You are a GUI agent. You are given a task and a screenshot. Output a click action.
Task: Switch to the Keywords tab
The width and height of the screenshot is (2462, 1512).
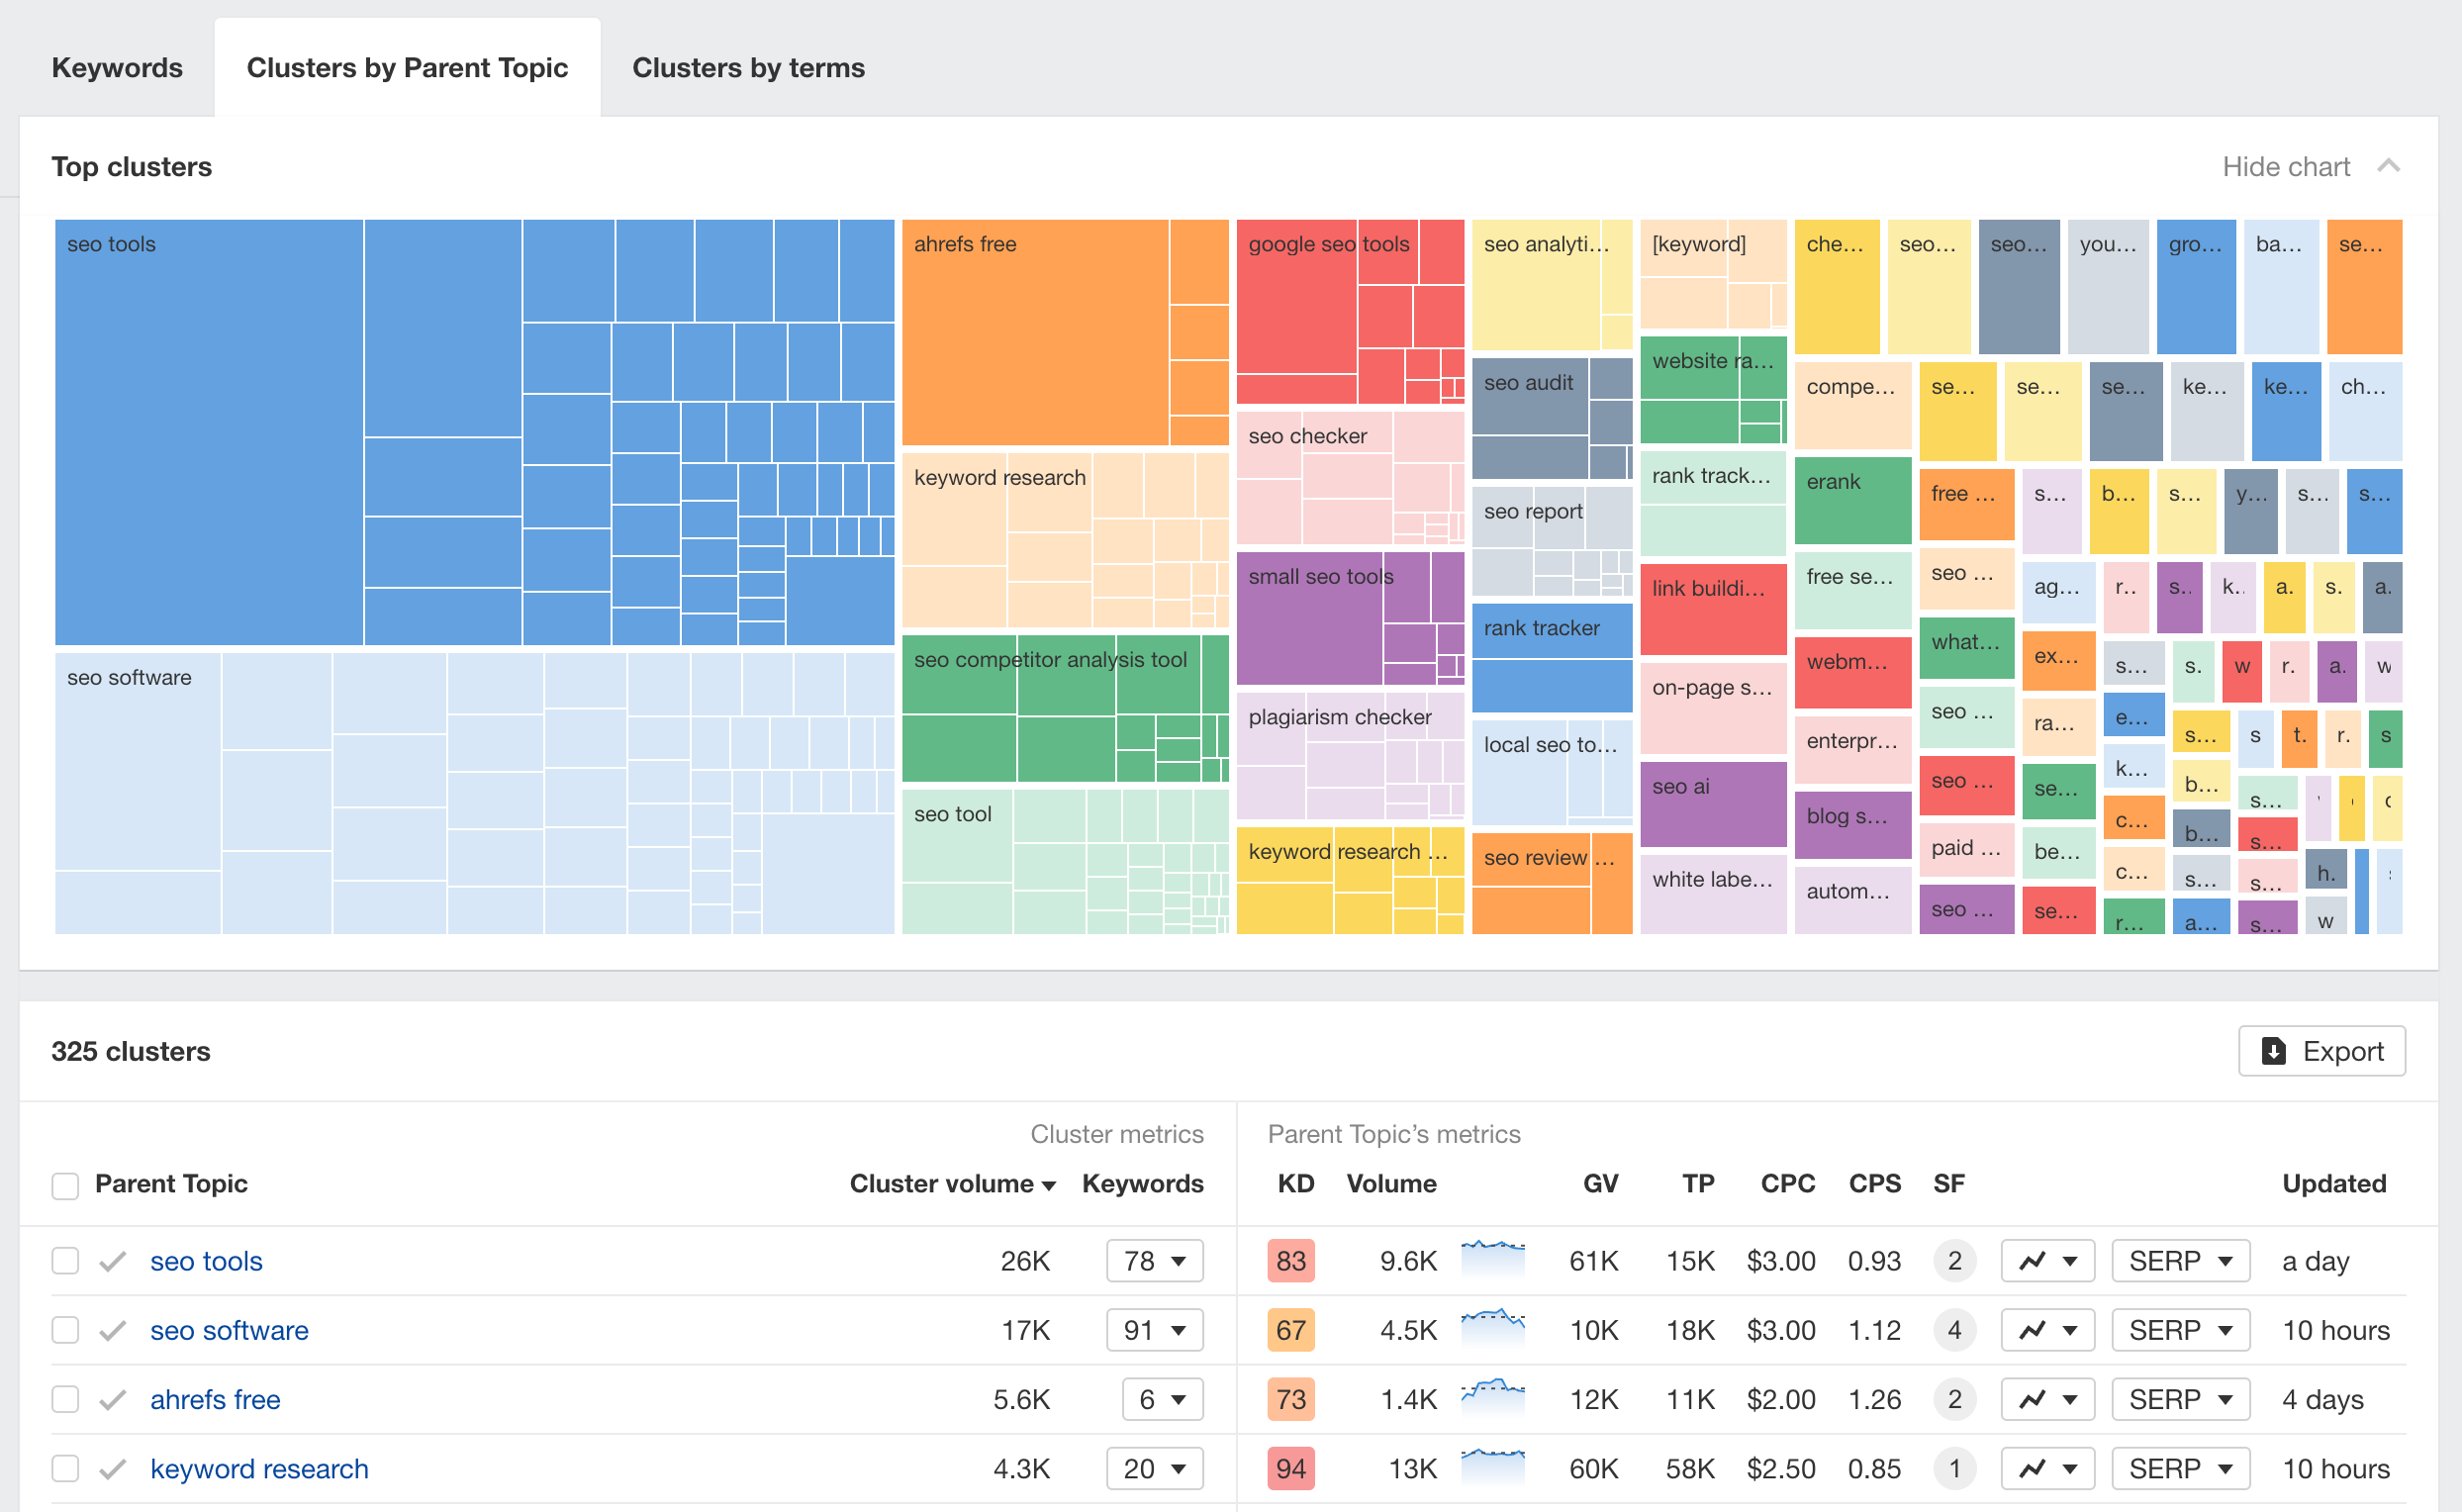(117, 67)
